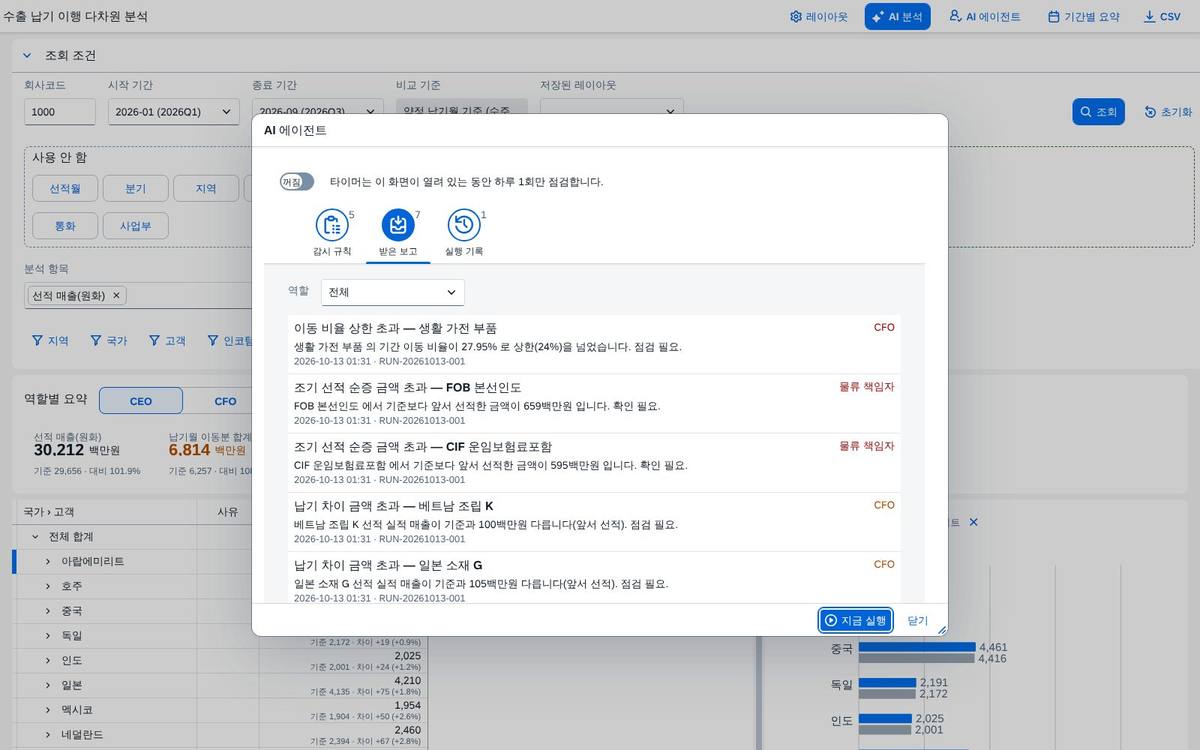The height and width of the screenshot is (750, 1200).
Task: Open the AI 에이전트 toolbar button
Action: [x=984, y=17]
